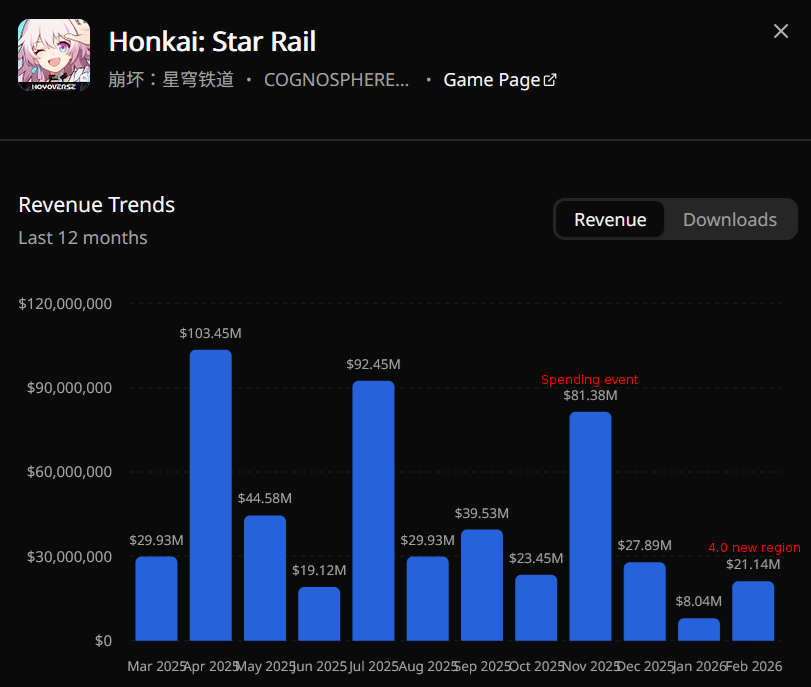Click the $90,000,000 axis label
811x687 pixels.
pyautogui.click(x=69, y=387)
